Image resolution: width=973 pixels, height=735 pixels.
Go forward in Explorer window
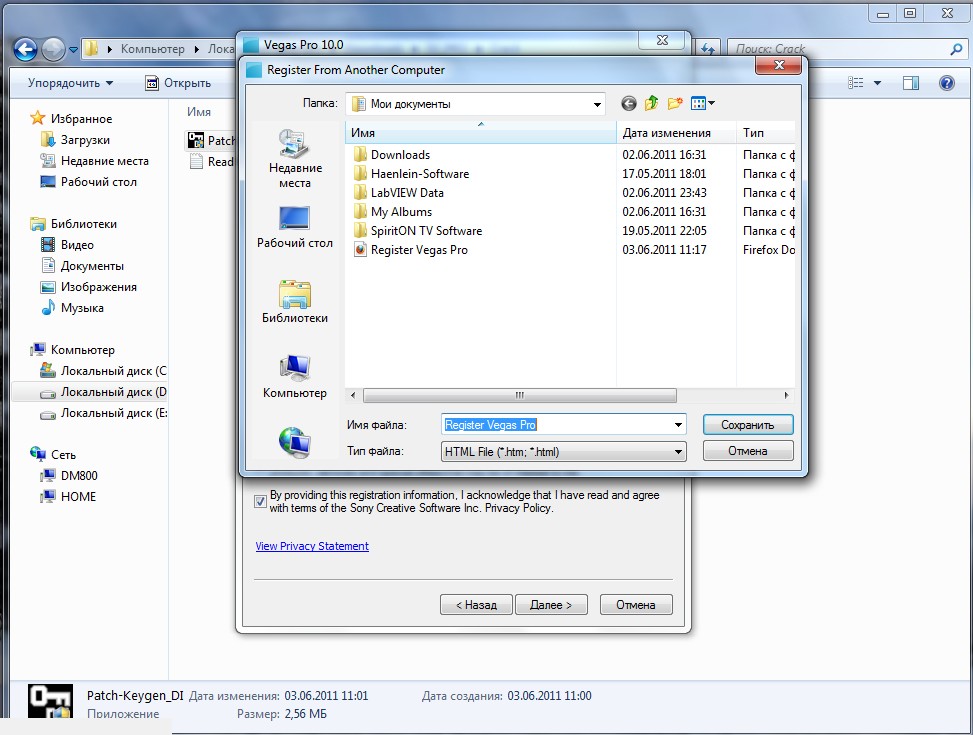coord(53,49)
